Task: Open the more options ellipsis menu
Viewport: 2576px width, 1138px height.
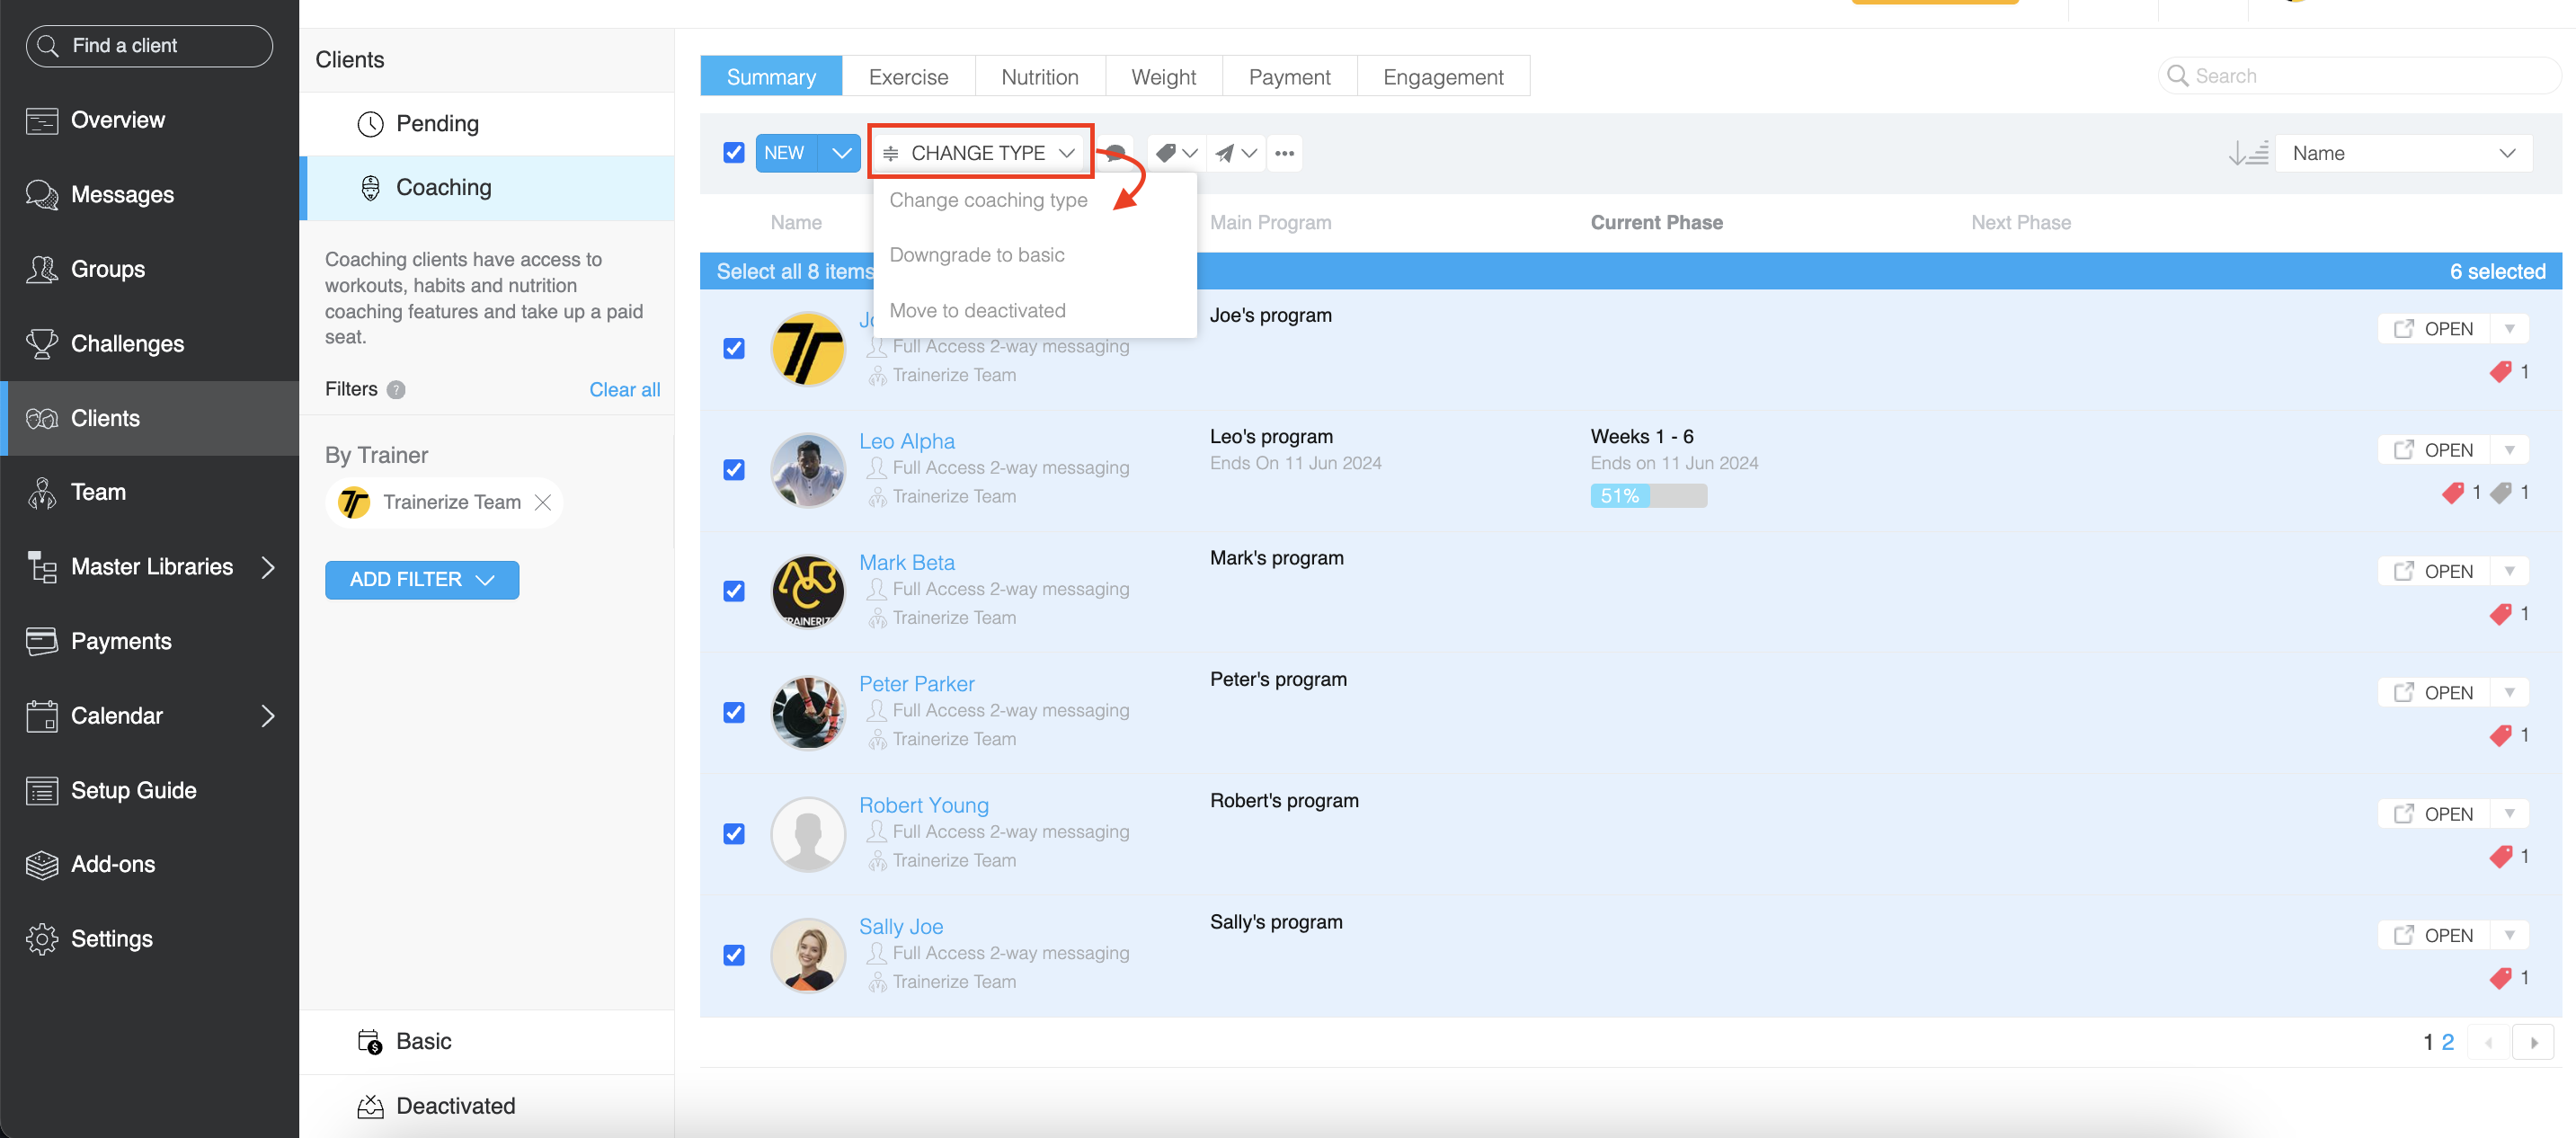Action: point(1285,153)
